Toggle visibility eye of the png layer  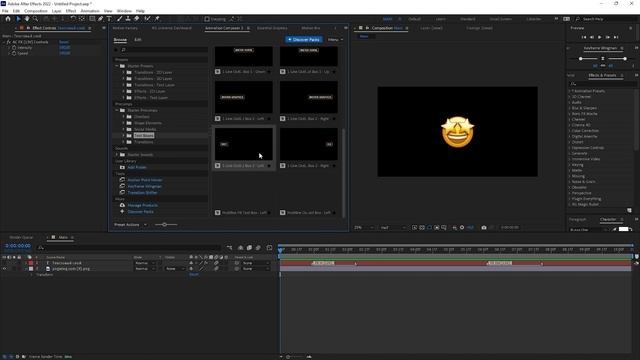(x=4, y=269)
